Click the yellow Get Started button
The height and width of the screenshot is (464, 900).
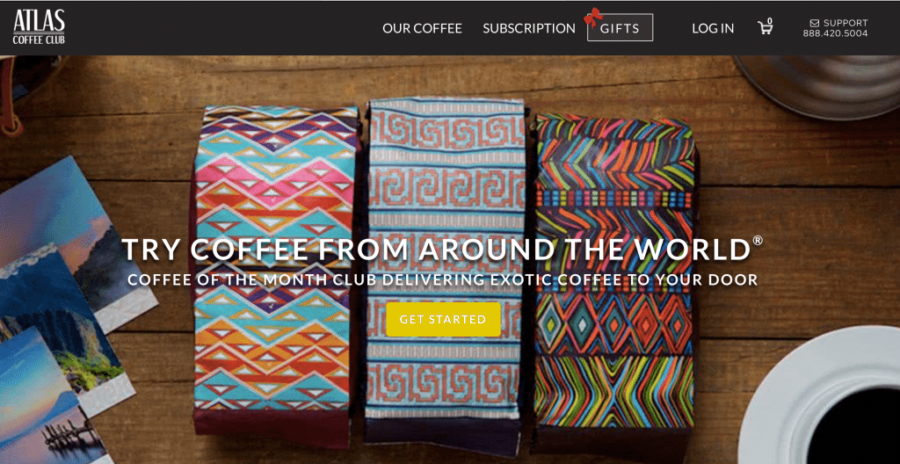click(443, 319)
